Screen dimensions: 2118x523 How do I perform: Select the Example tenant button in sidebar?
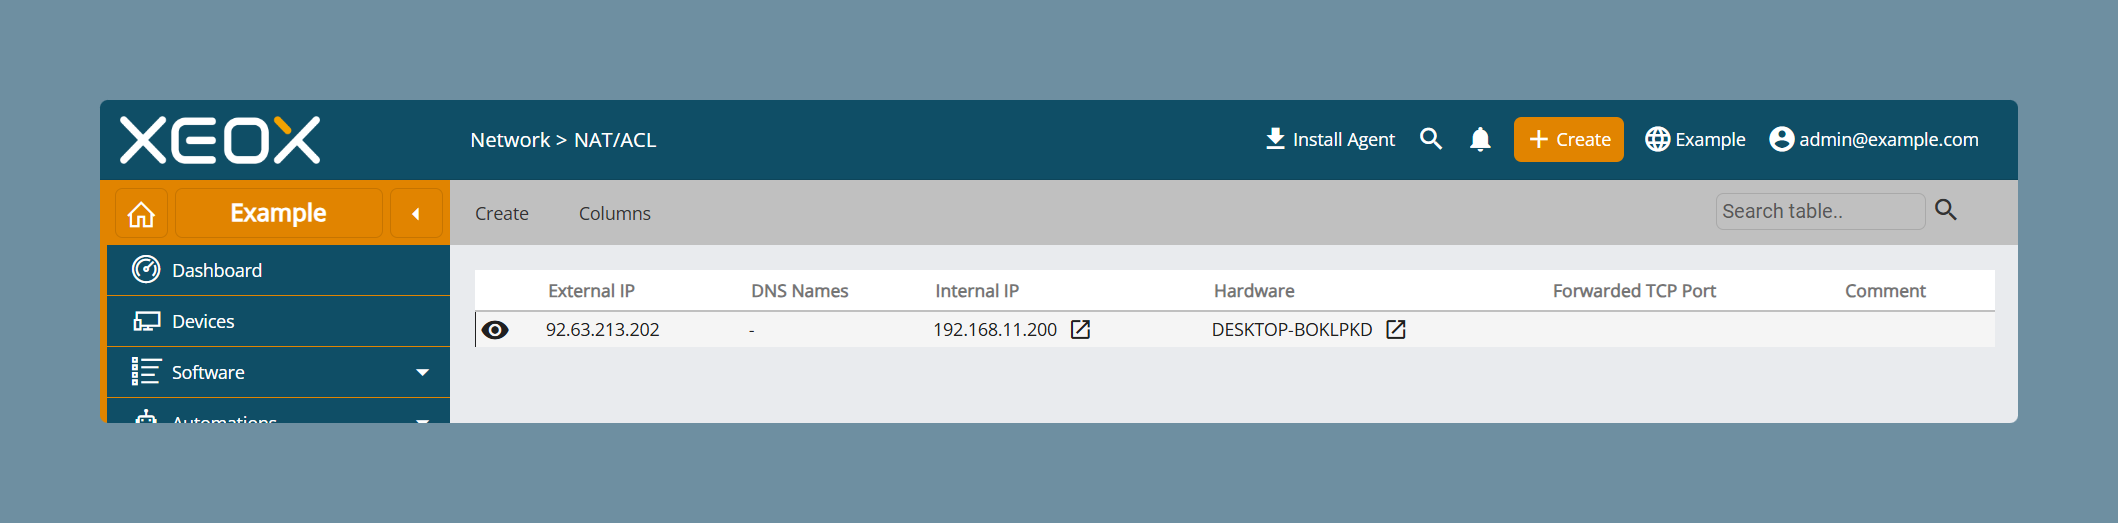point(279,213)
